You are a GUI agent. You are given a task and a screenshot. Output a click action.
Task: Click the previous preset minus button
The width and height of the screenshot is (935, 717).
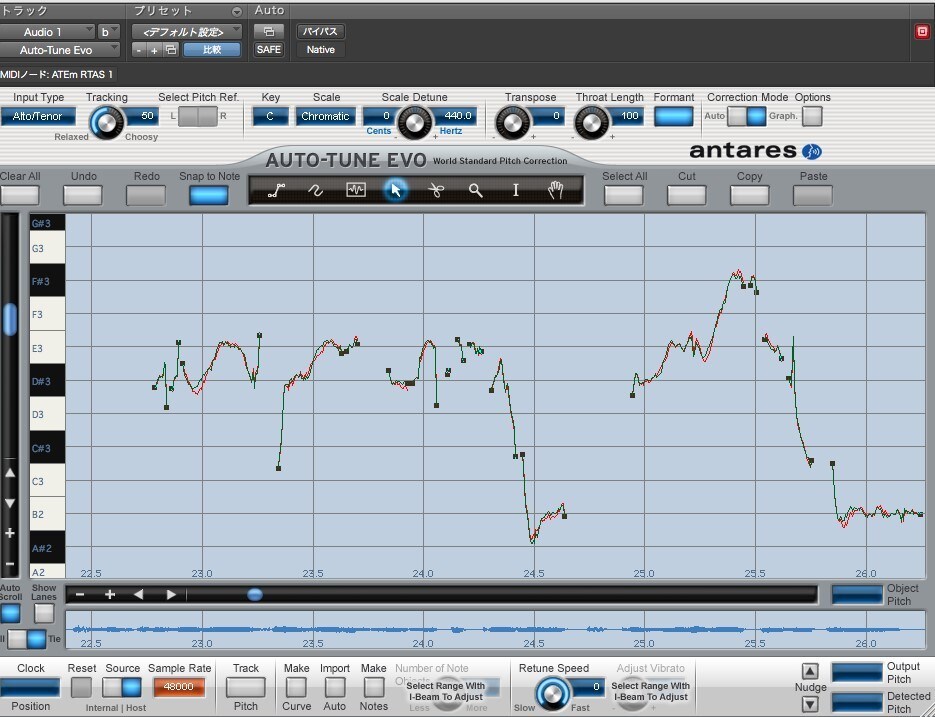tap(138, 50)
